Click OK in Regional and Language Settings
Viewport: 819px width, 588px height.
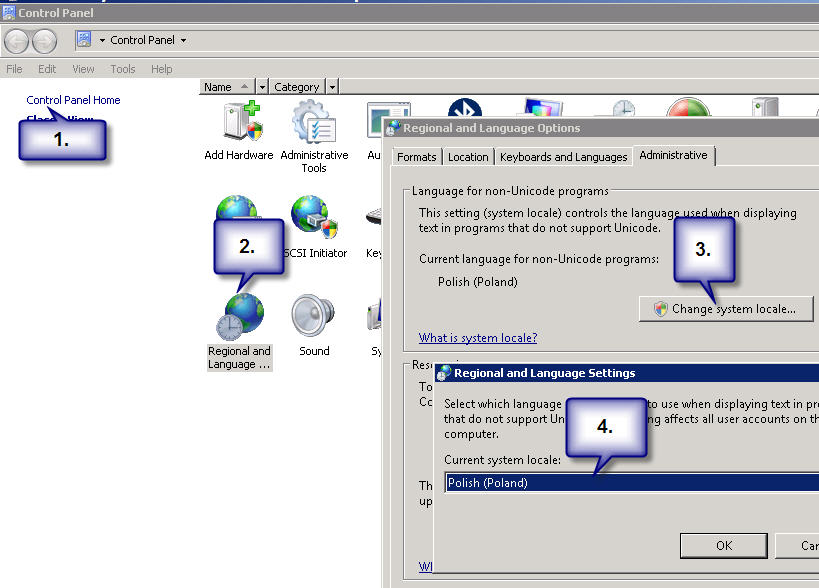pyautogui.click(x=724, y=545)
